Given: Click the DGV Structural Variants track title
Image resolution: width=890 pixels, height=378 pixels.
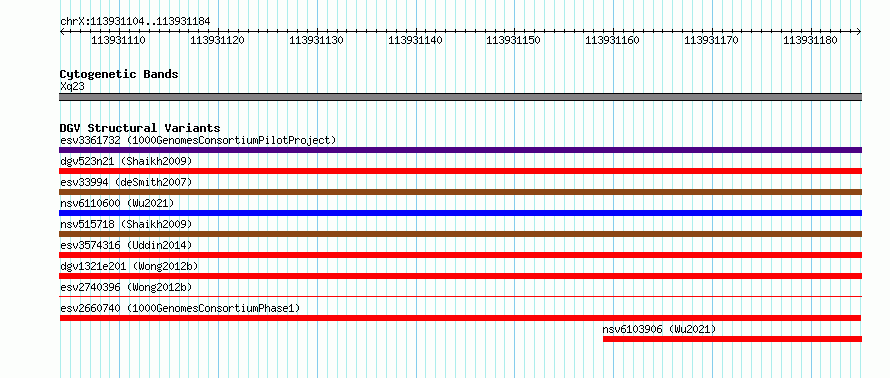Looking at the screenshot, I should point(140,128).
